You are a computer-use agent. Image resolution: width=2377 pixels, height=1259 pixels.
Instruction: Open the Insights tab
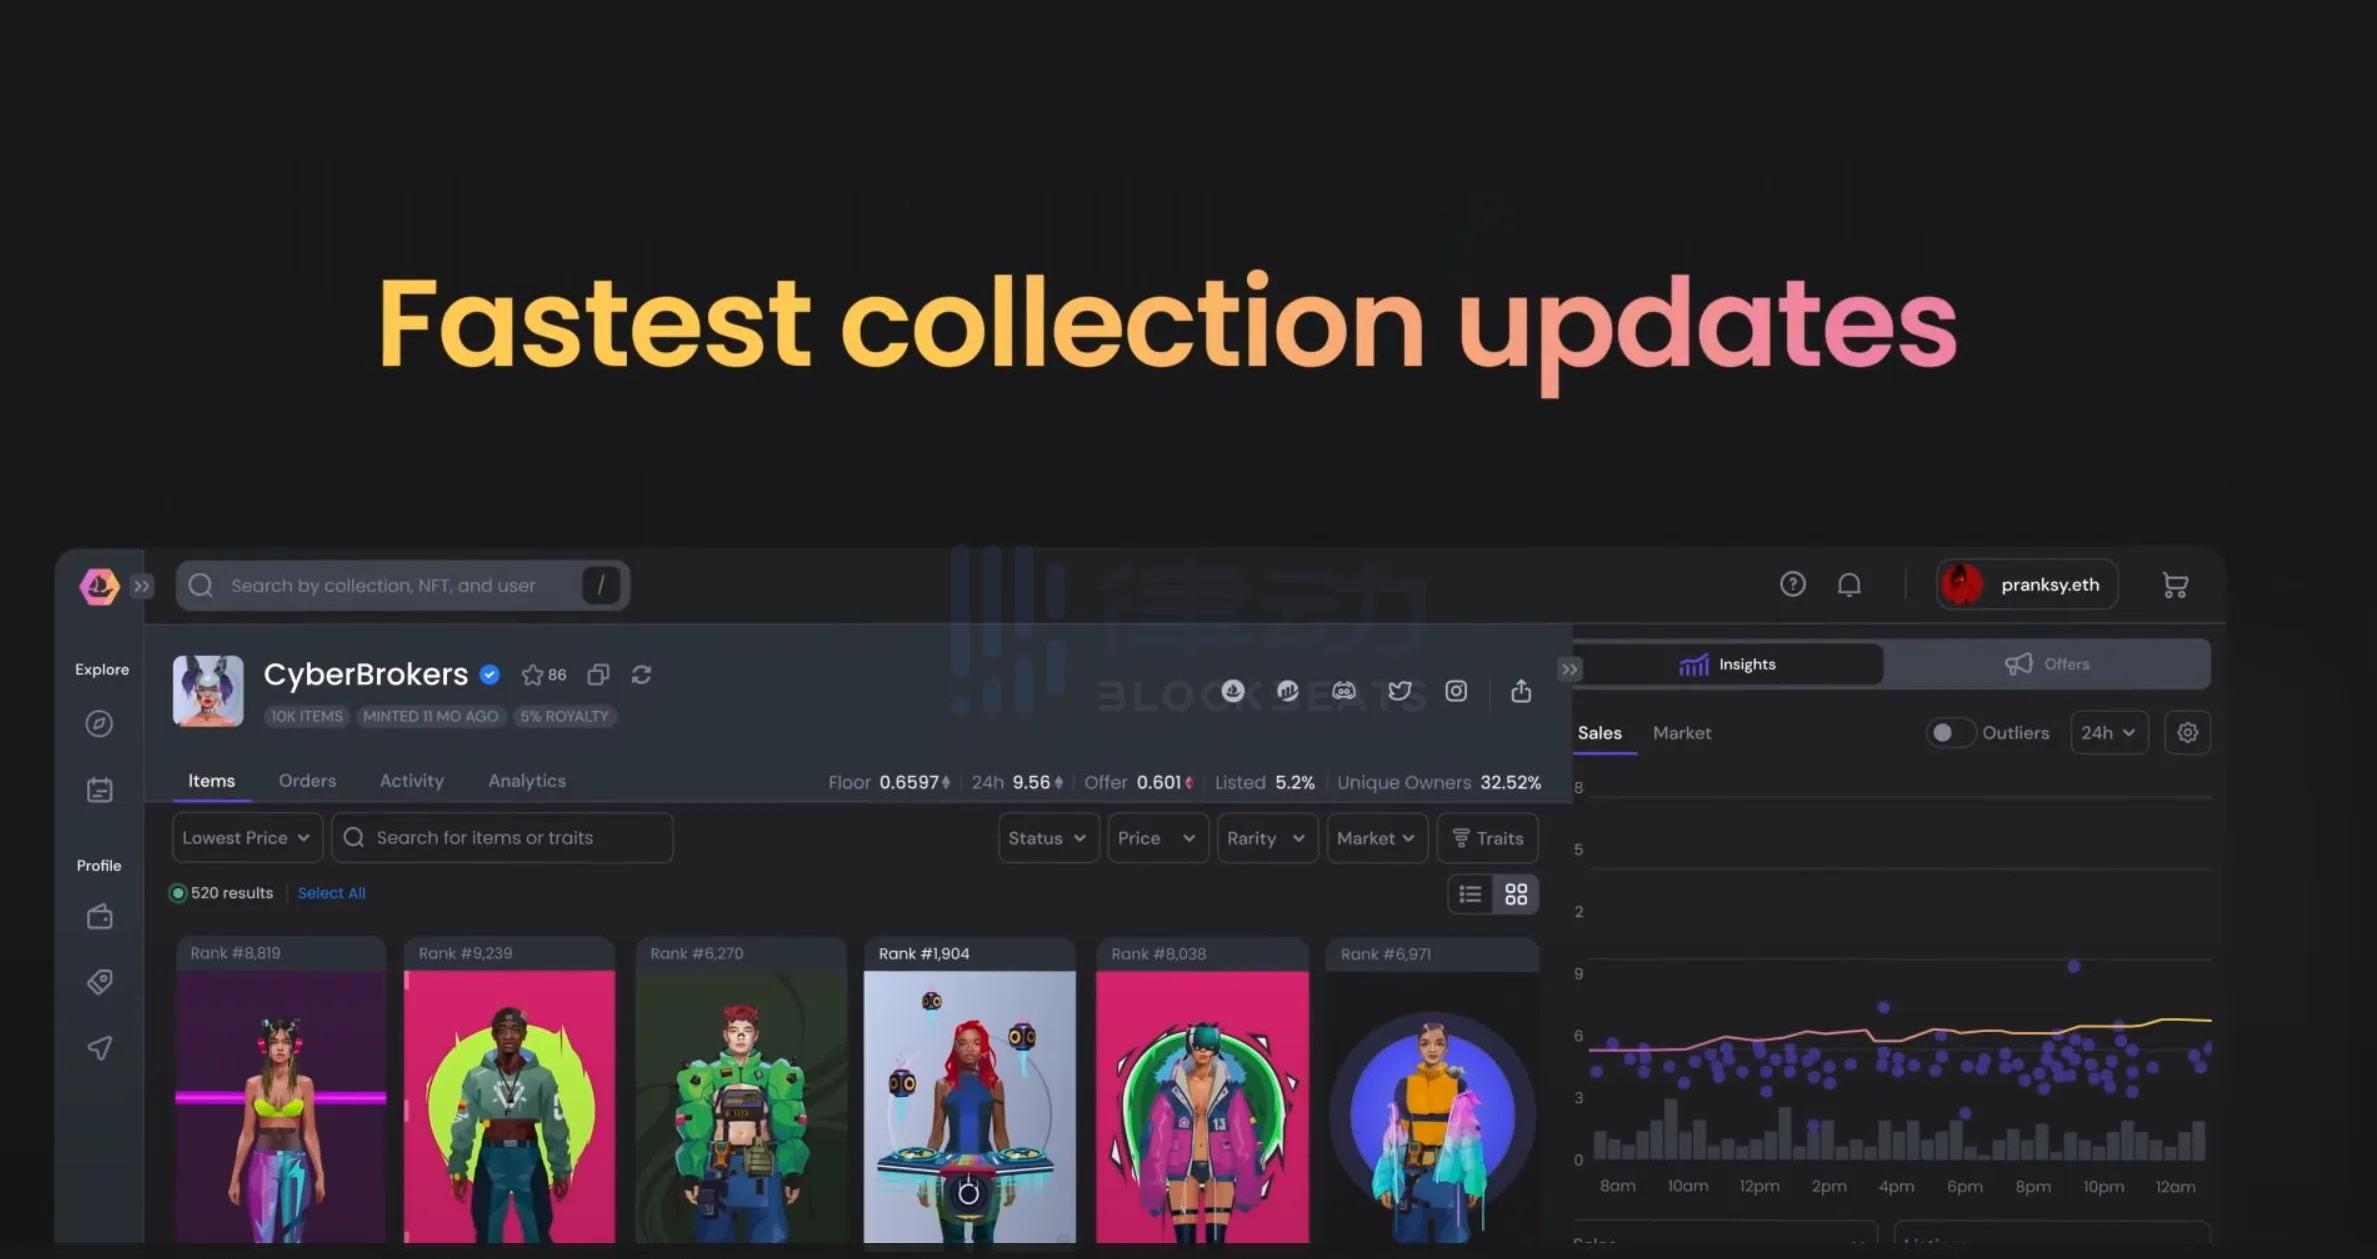click(x=1727, y=665)
